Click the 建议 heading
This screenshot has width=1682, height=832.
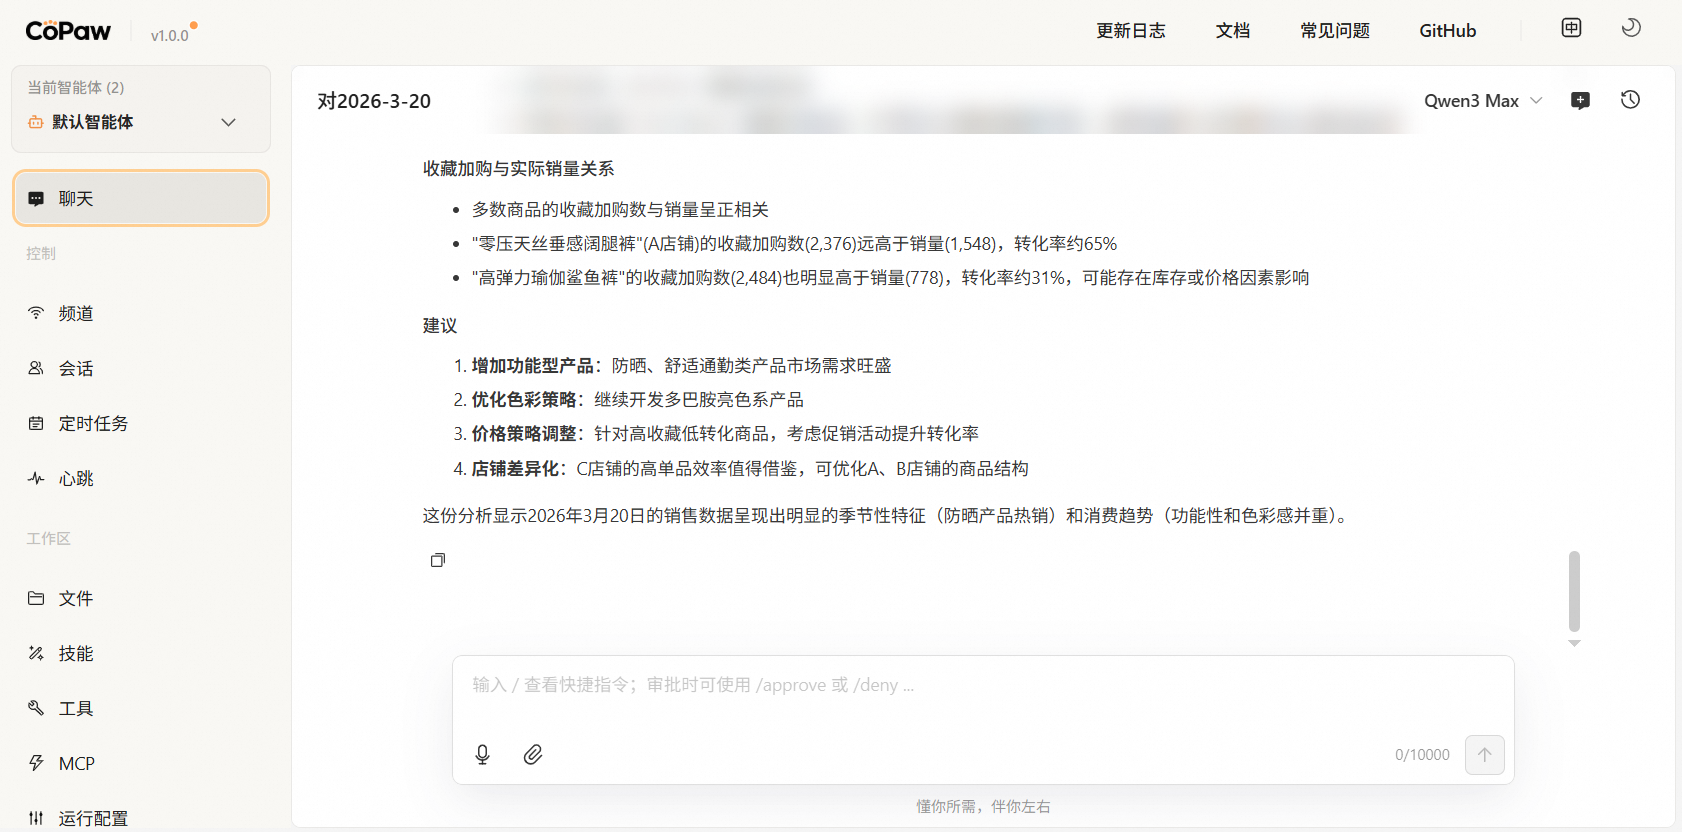click(x=440, y=325)
